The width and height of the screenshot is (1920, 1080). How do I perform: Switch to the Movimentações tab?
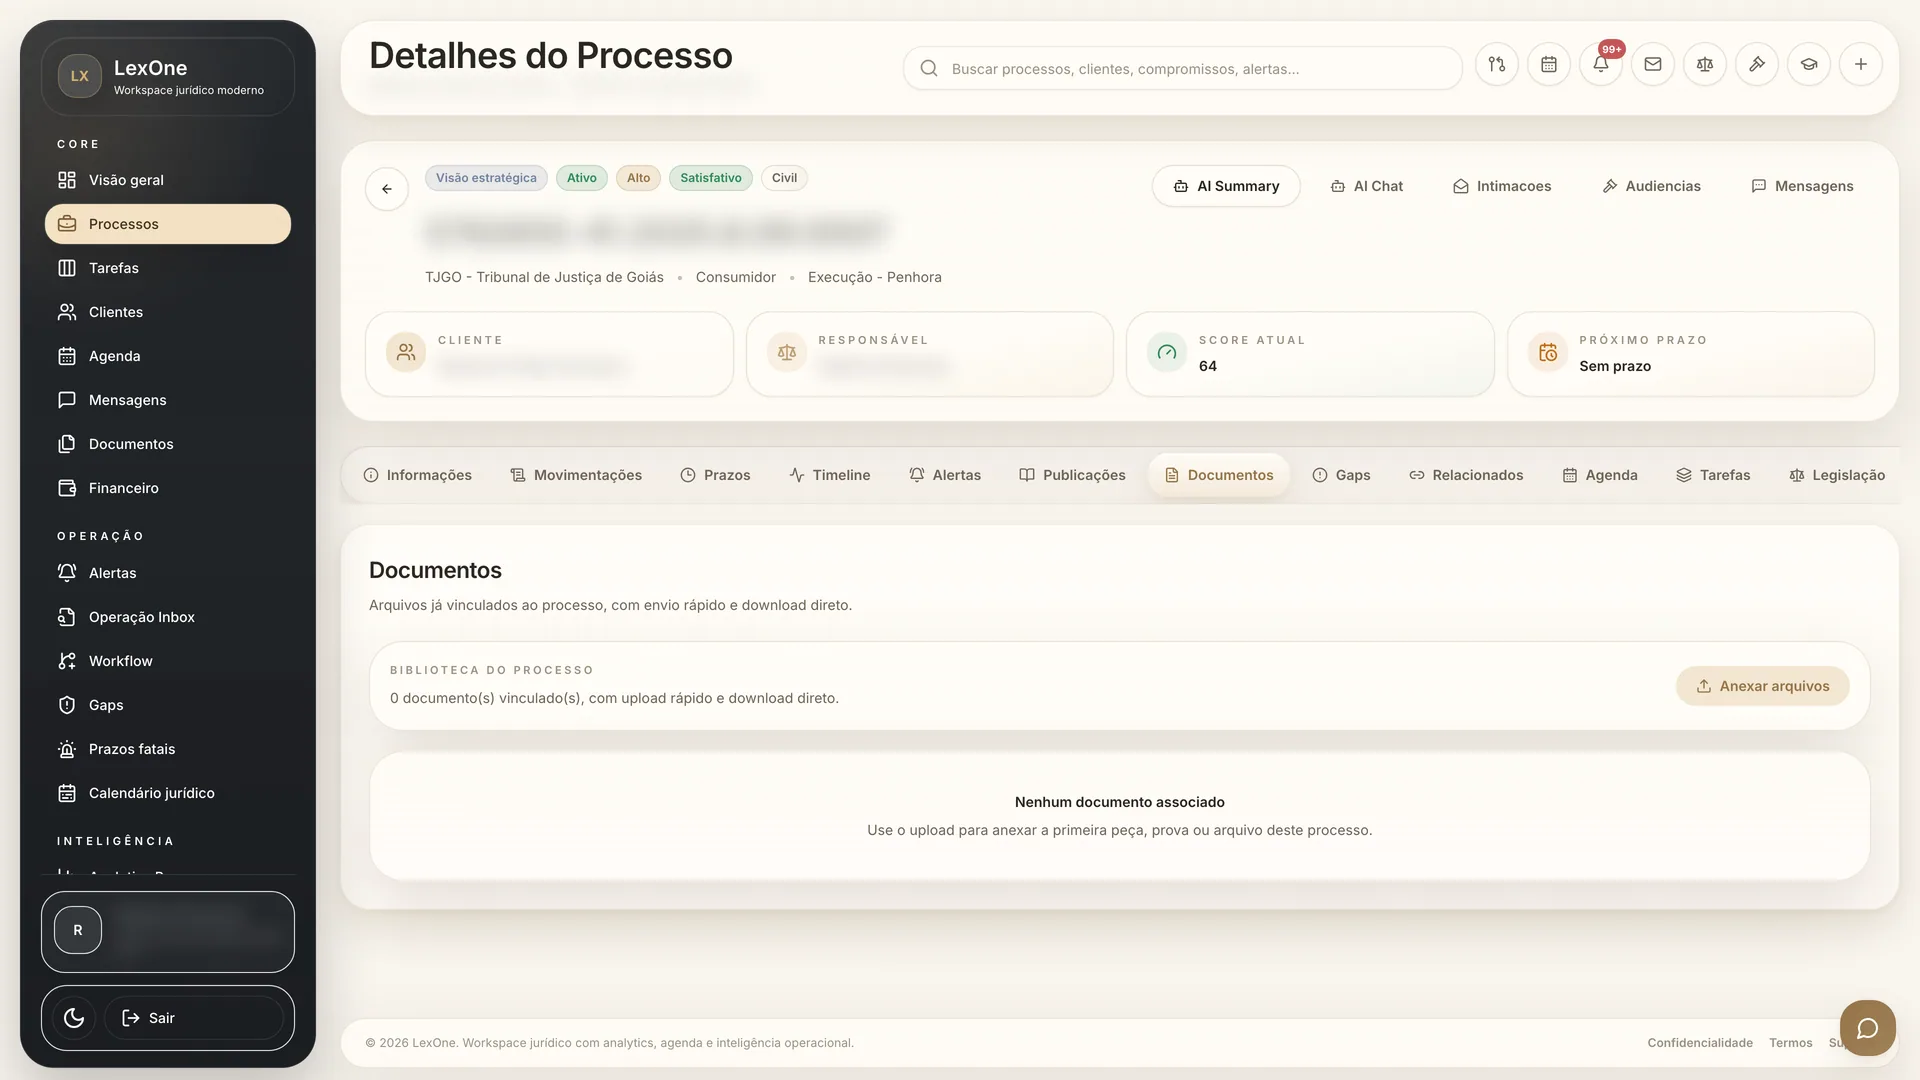[x=576, y=475]
